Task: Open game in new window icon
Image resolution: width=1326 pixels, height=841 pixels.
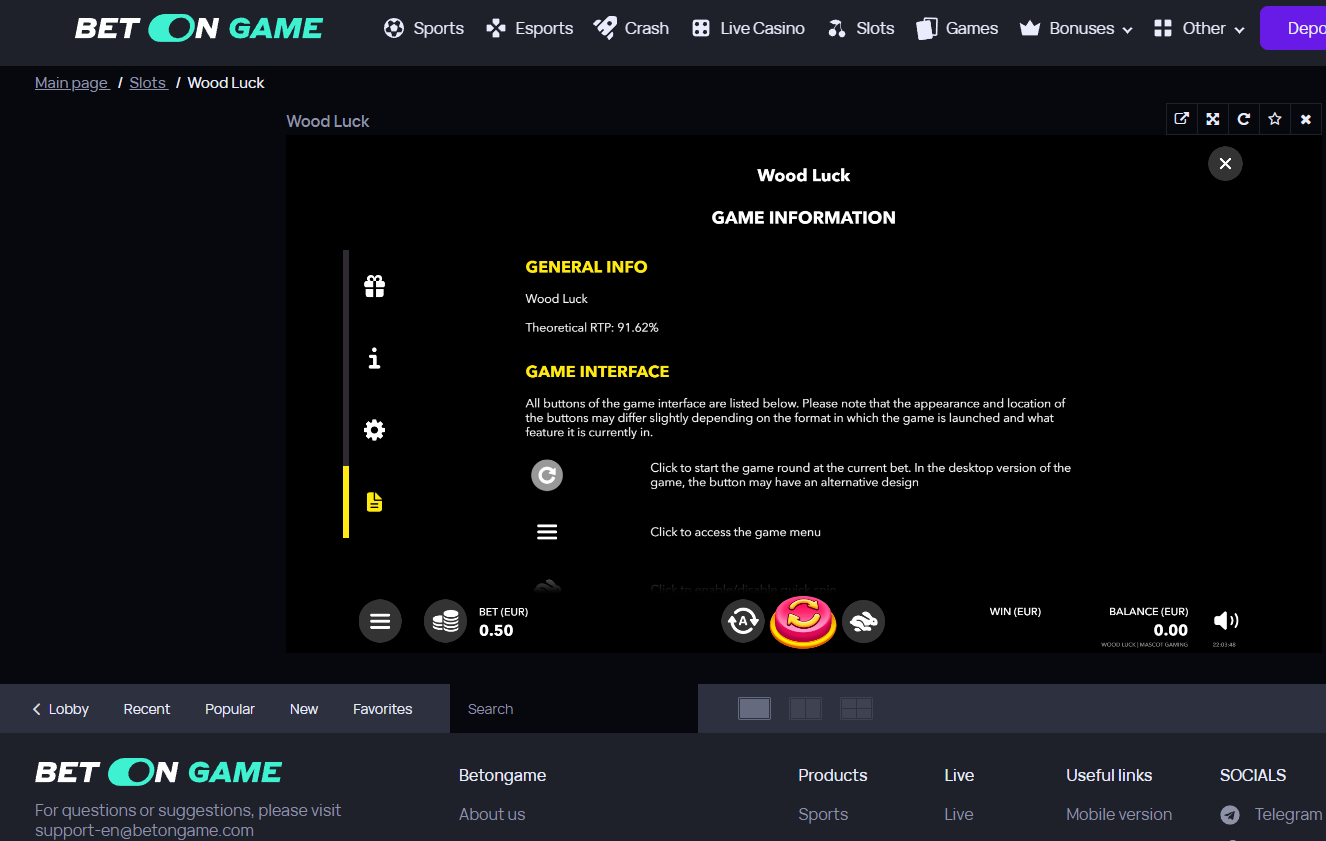Action: pos(1181,119)
